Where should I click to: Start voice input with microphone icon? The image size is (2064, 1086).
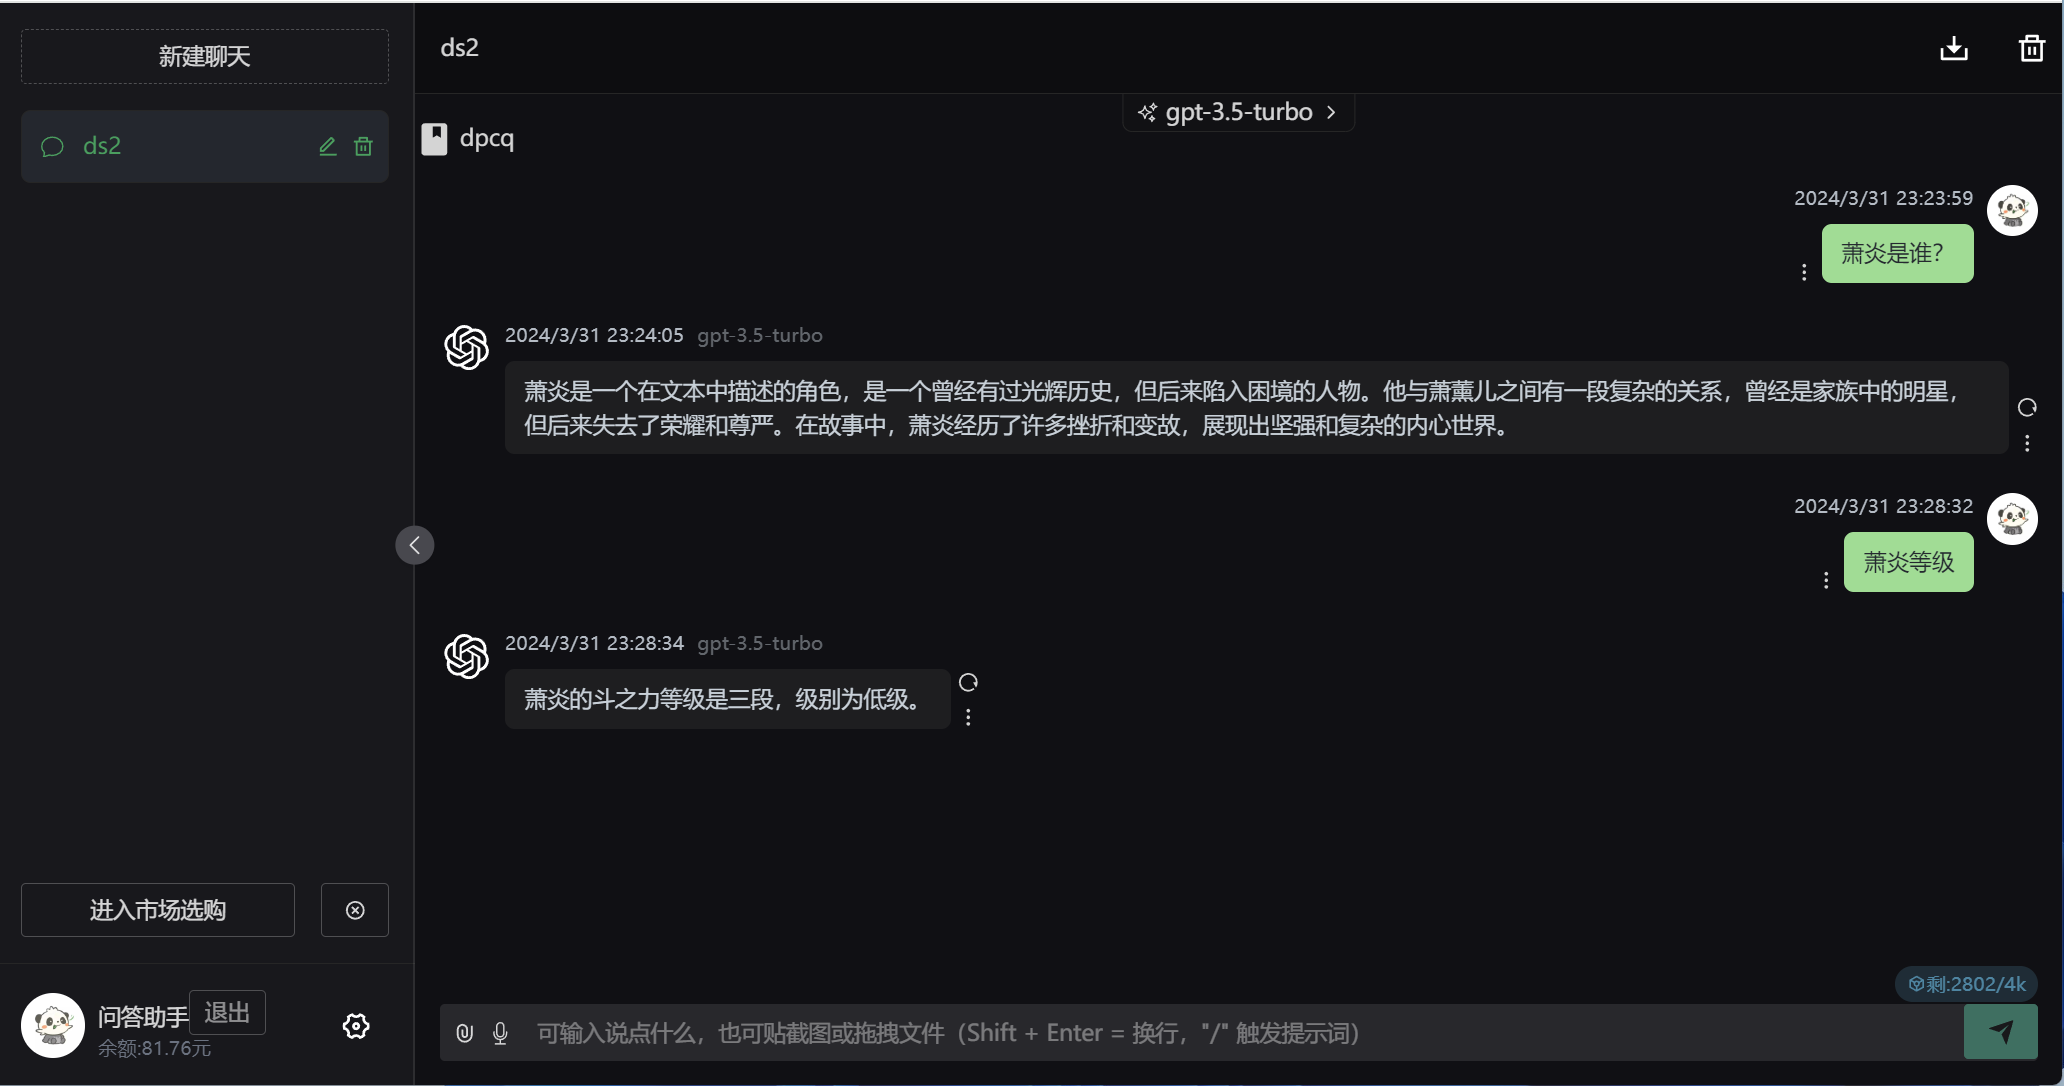coord(500,1033)
